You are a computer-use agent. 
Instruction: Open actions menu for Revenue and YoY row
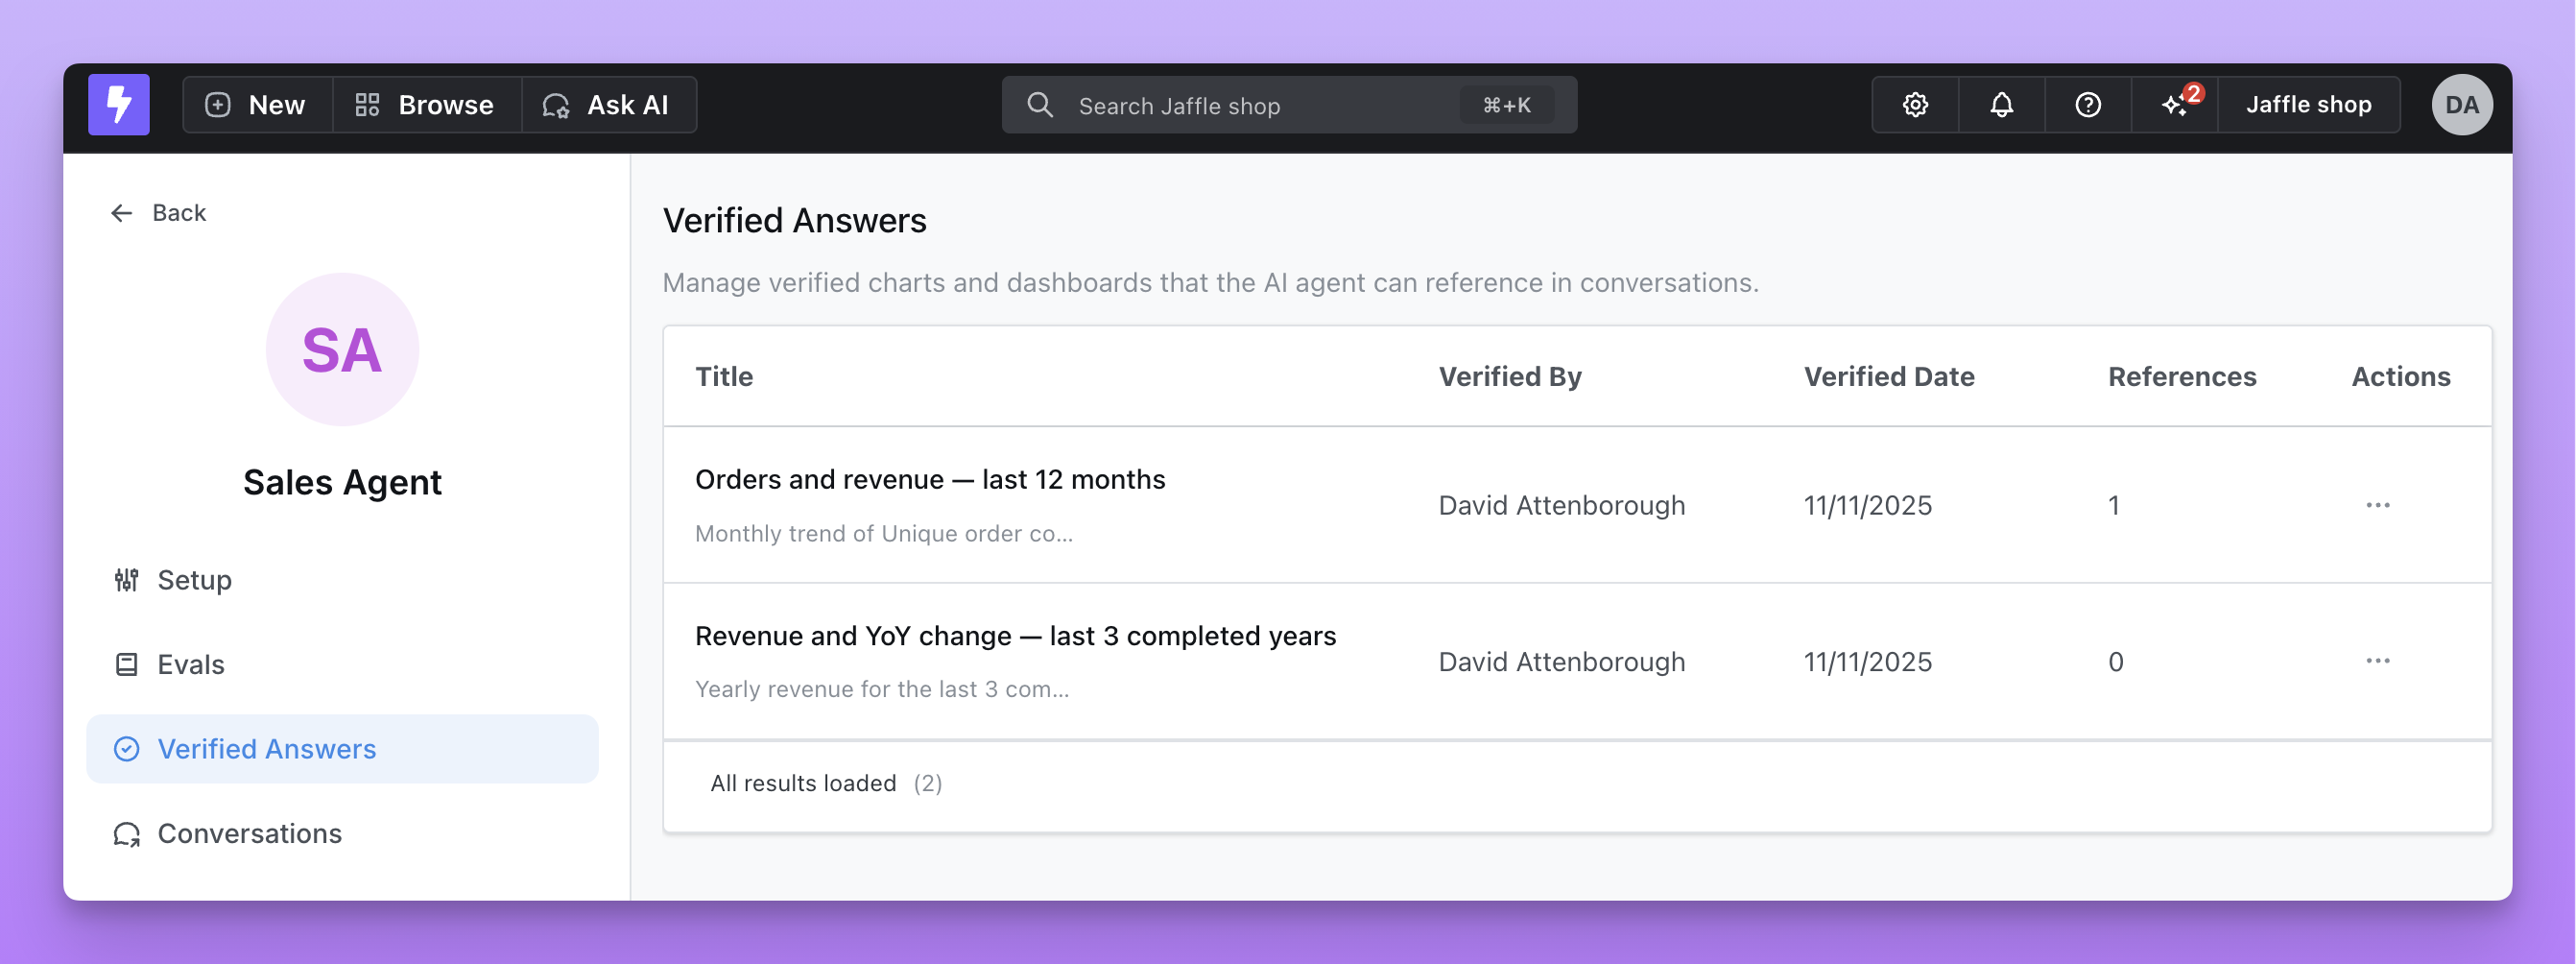pos(2378,661)
